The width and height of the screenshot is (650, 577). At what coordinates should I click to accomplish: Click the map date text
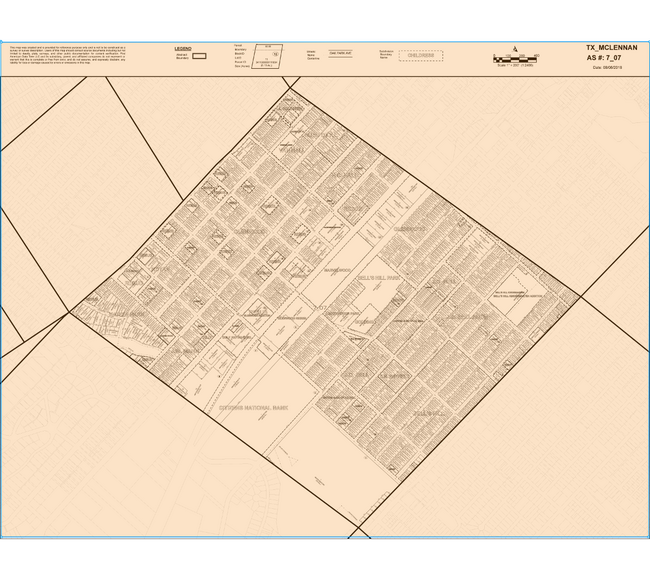(x=609, y=68)
